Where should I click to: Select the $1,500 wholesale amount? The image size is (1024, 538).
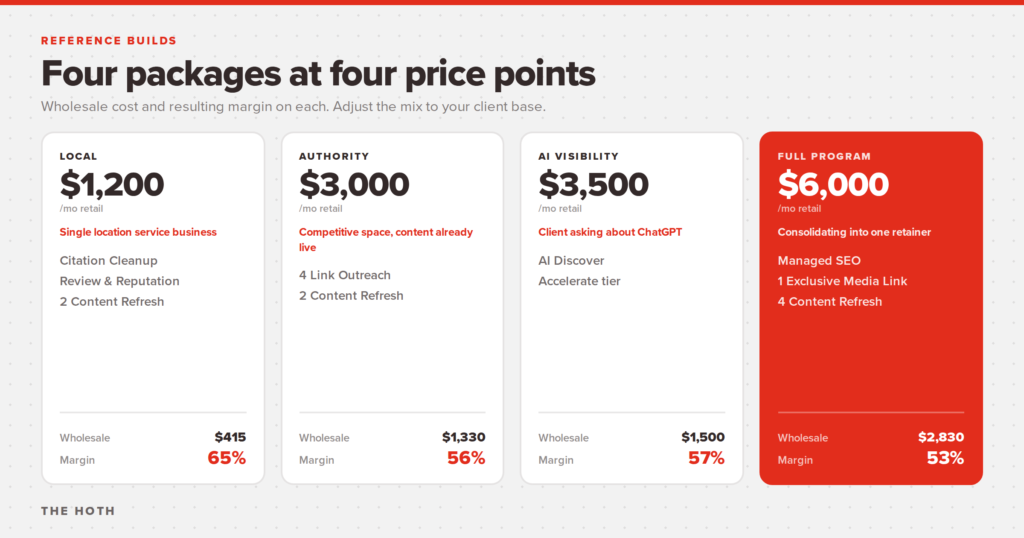[x=703, y=437]
